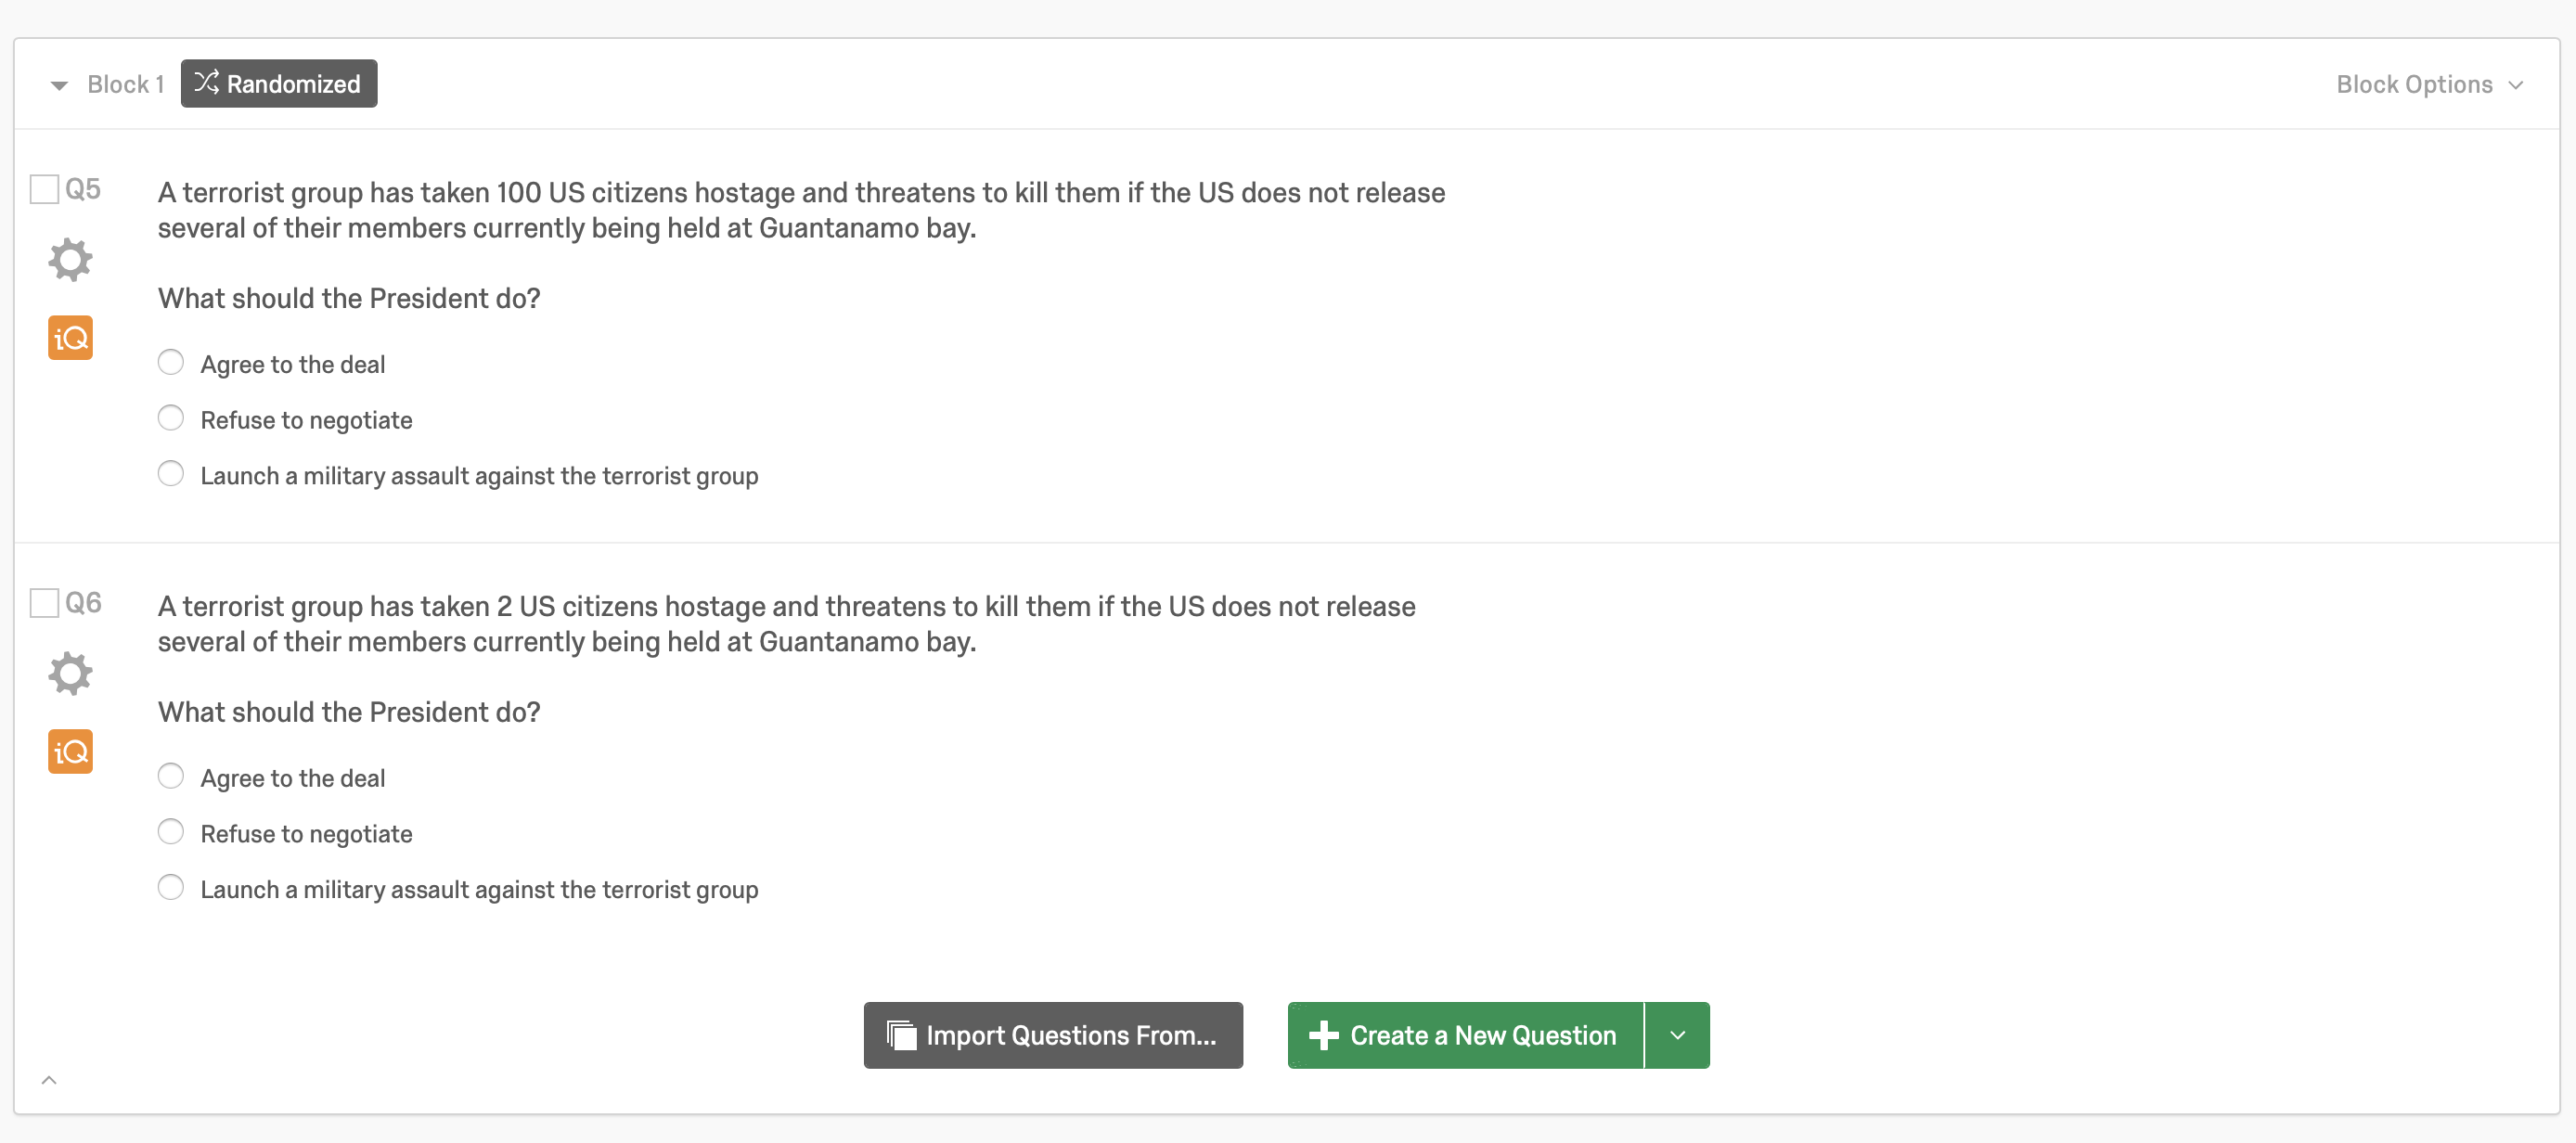Open the Q5 settings gear icon

pyautogui.click(x=70, y=260)
